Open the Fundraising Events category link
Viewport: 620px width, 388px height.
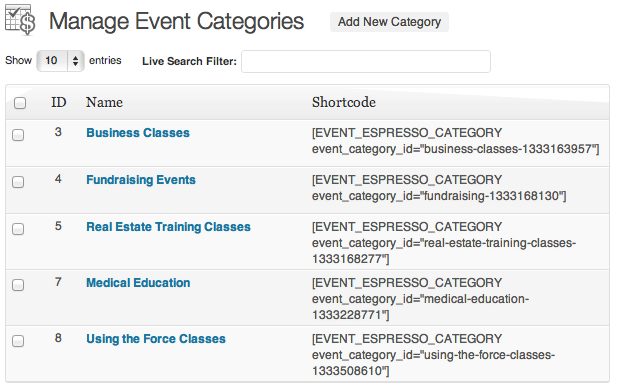tap(141, 180)
